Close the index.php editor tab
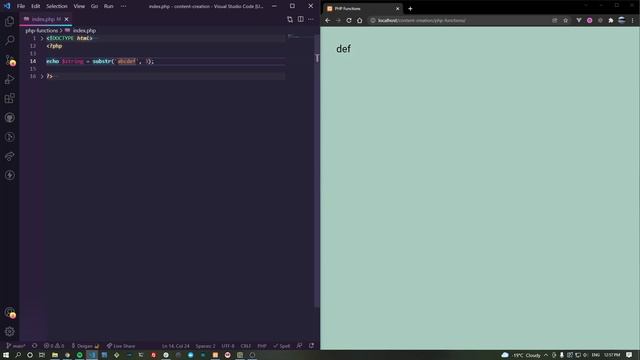640x360 pixels. 67,19
